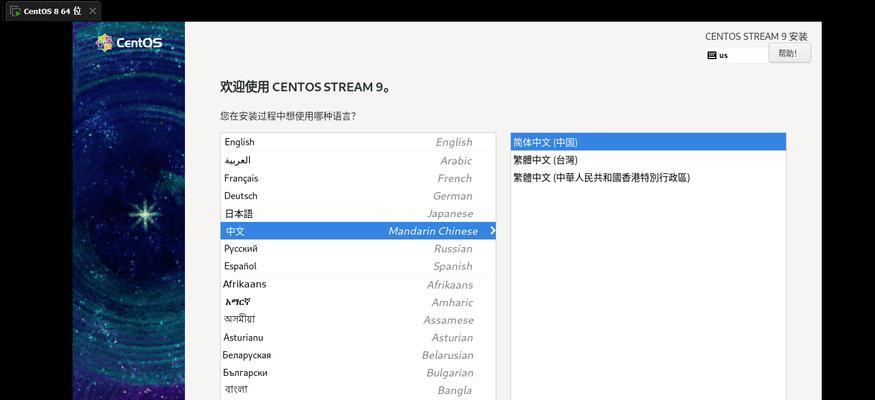This screenshot has width=875, height=400.
Task: Choose Français from the language list
Action: coord(358,178)
